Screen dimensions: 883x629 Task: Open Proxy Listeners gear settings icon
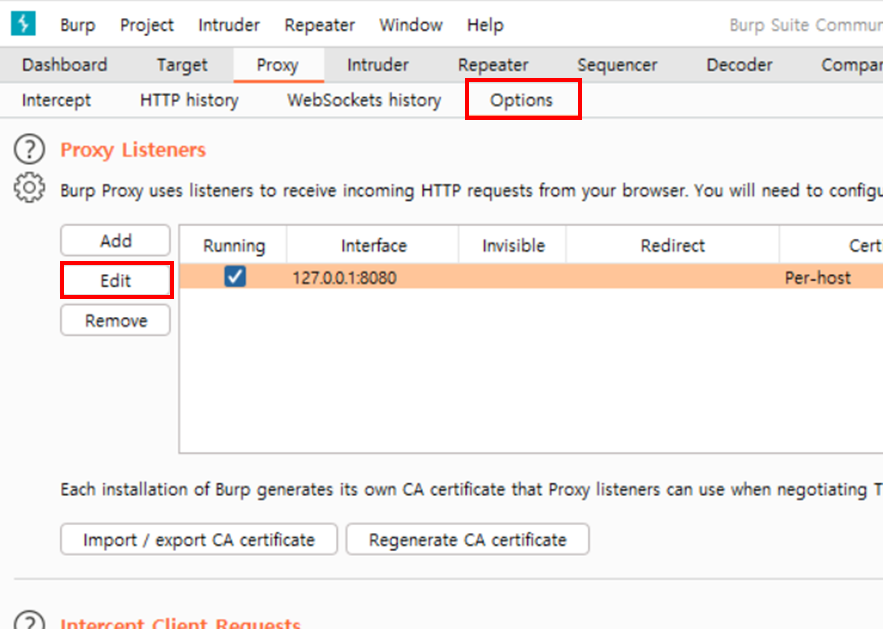pos(29,188)
